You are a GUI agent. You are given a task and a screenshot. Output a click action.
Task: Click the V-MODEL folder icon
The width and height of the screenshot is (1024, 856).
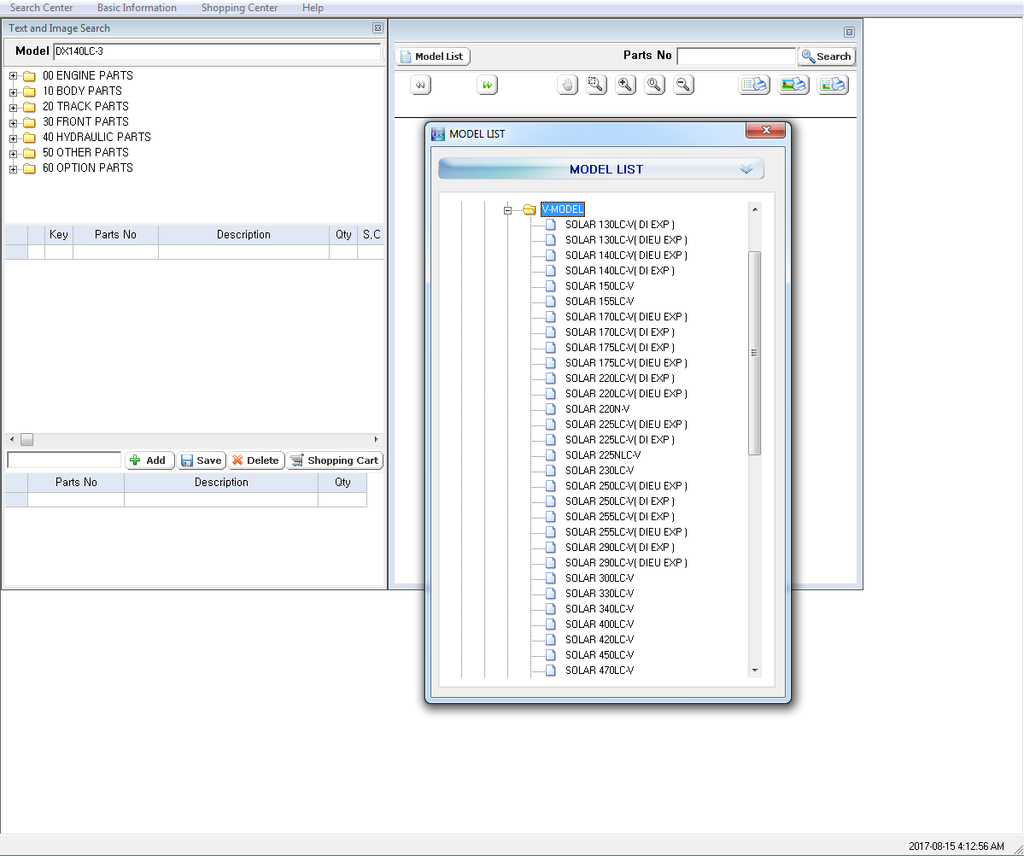tap(530, 210)
